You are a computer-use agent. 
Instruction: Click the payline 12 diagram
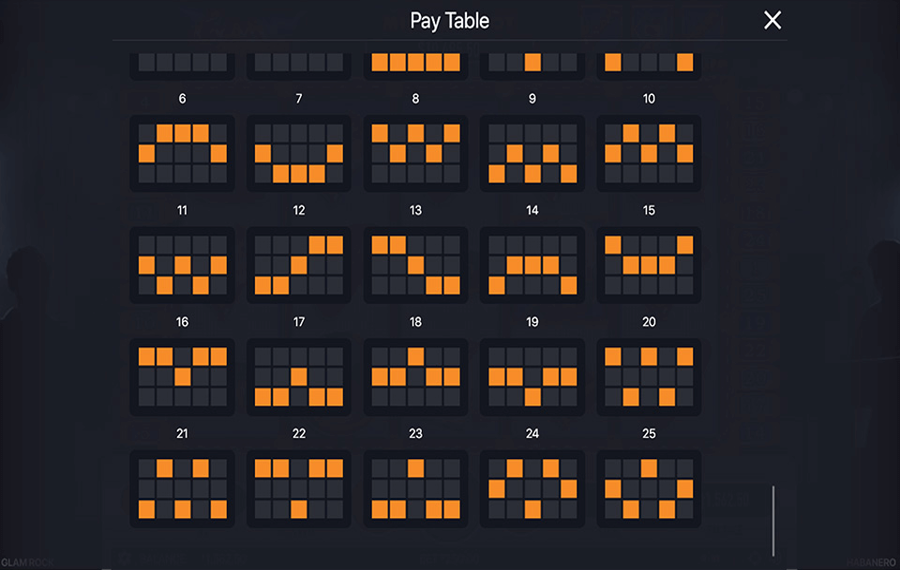click(298, 265)
